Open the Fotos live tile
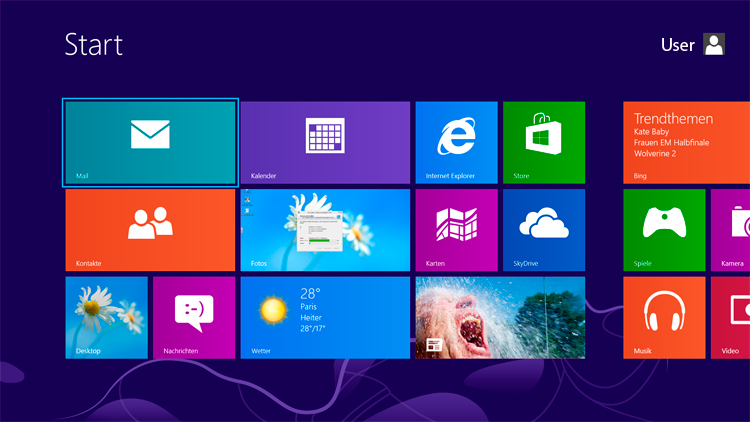Viewport: 750px width, 422px height. (x=325, y=230)
